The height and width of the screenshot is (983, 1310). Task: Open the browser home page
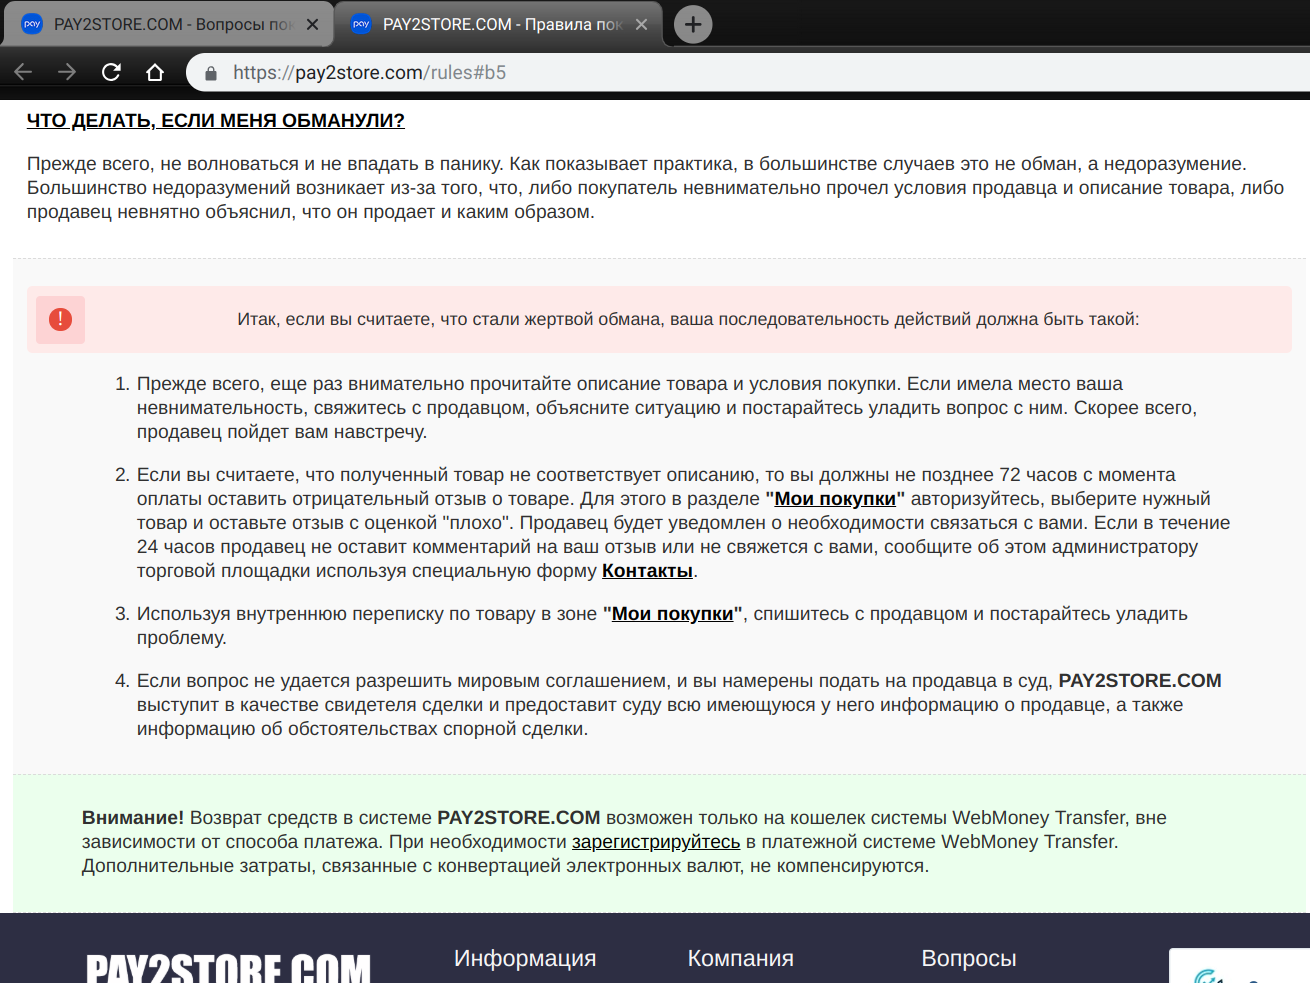point(155,72)
